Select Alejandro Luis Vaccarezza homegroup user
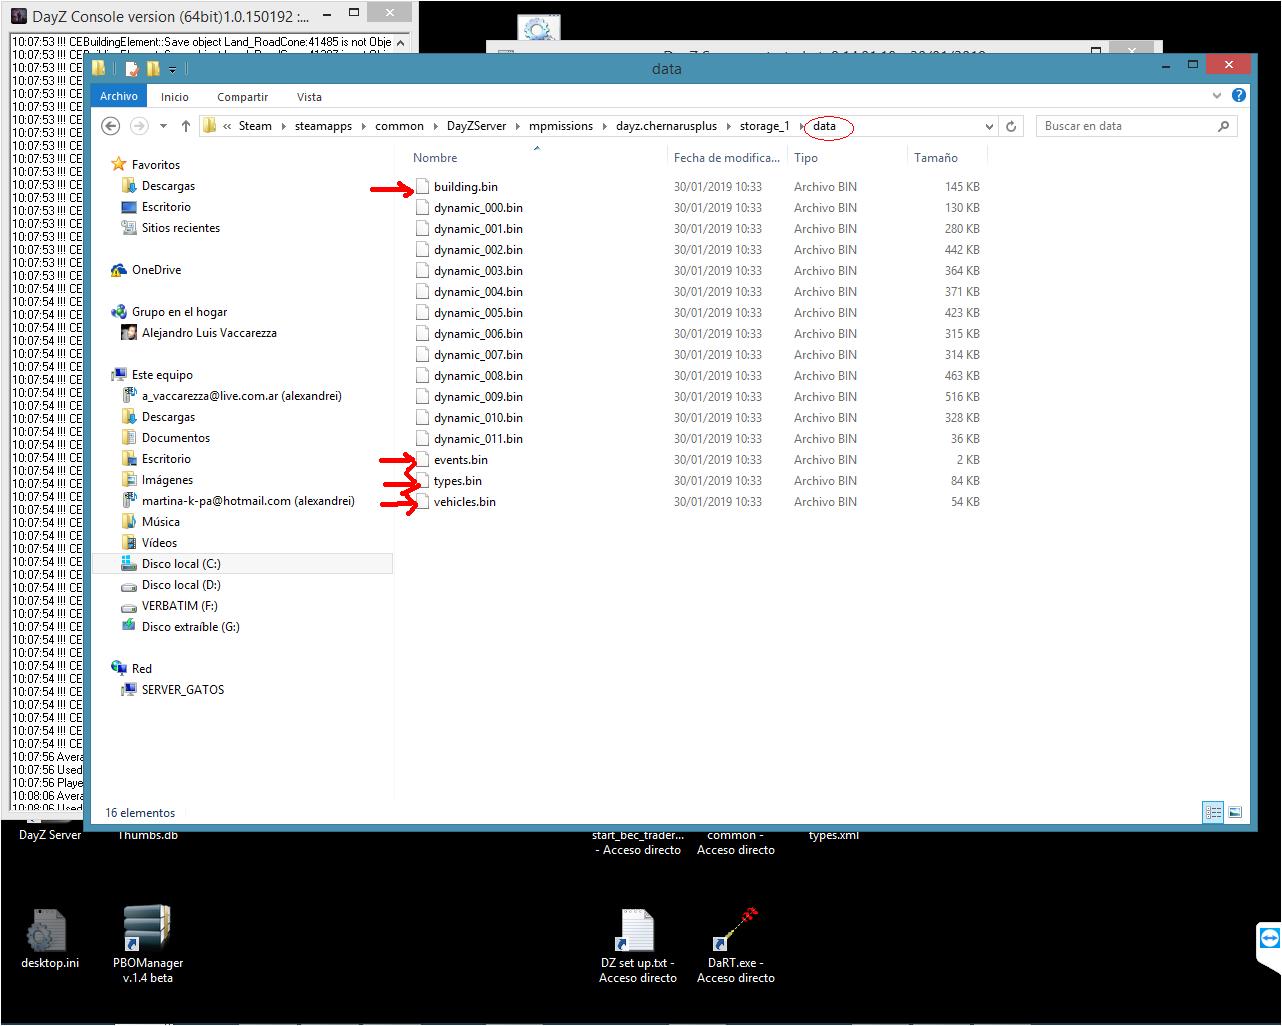 point(208,333)
